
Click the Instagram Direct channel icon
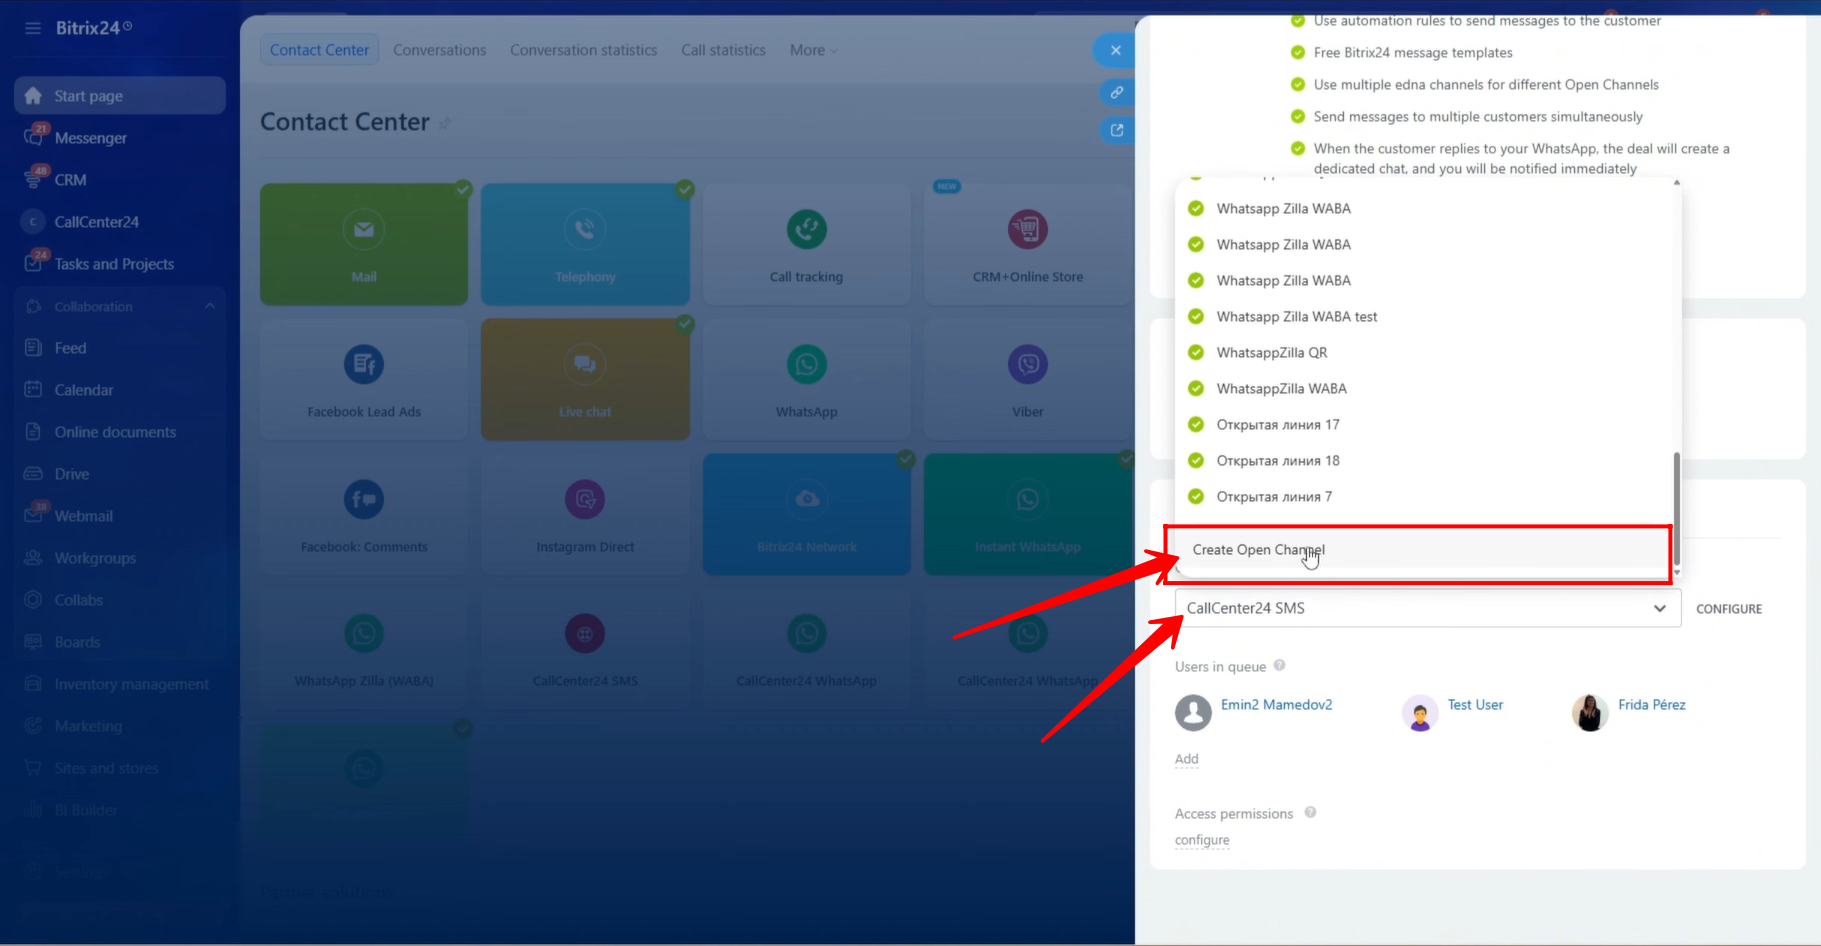[585, 500]
